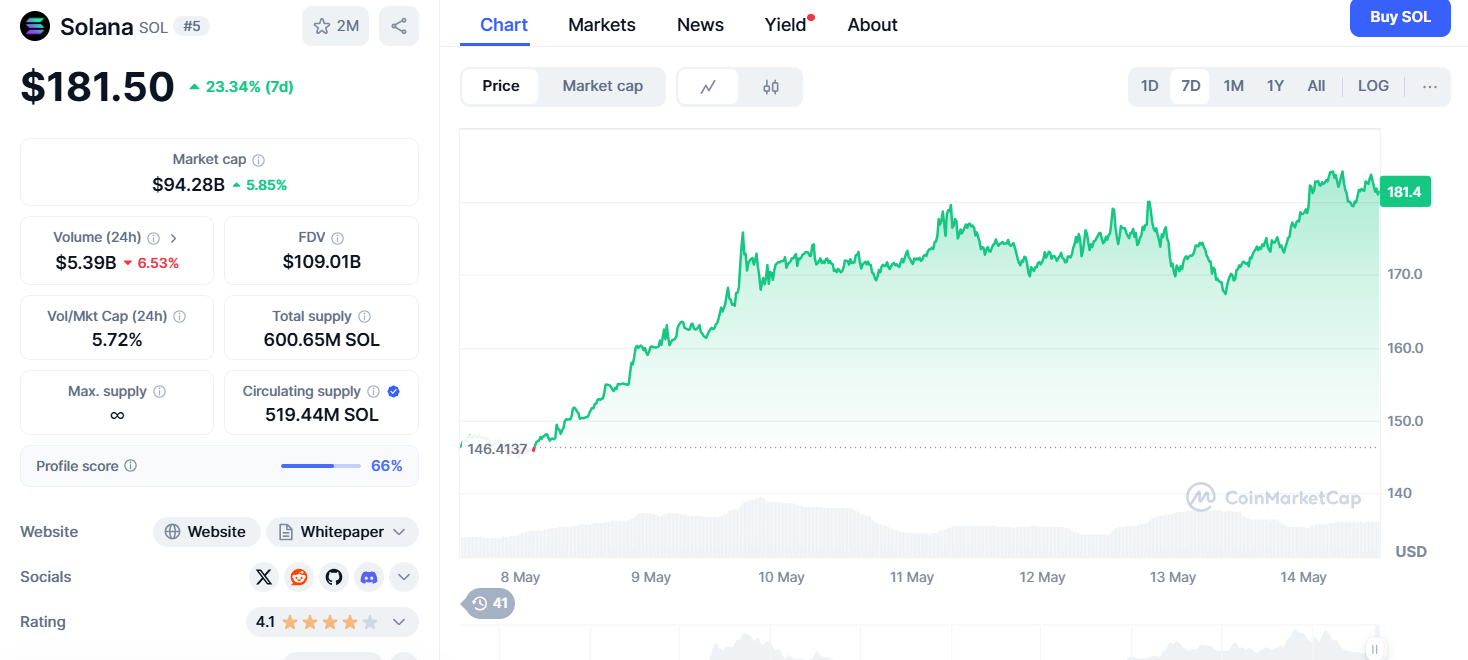Add Solana to watchlist with star icon
This screenshot has width=1468, height=660.
coord(335,26)
